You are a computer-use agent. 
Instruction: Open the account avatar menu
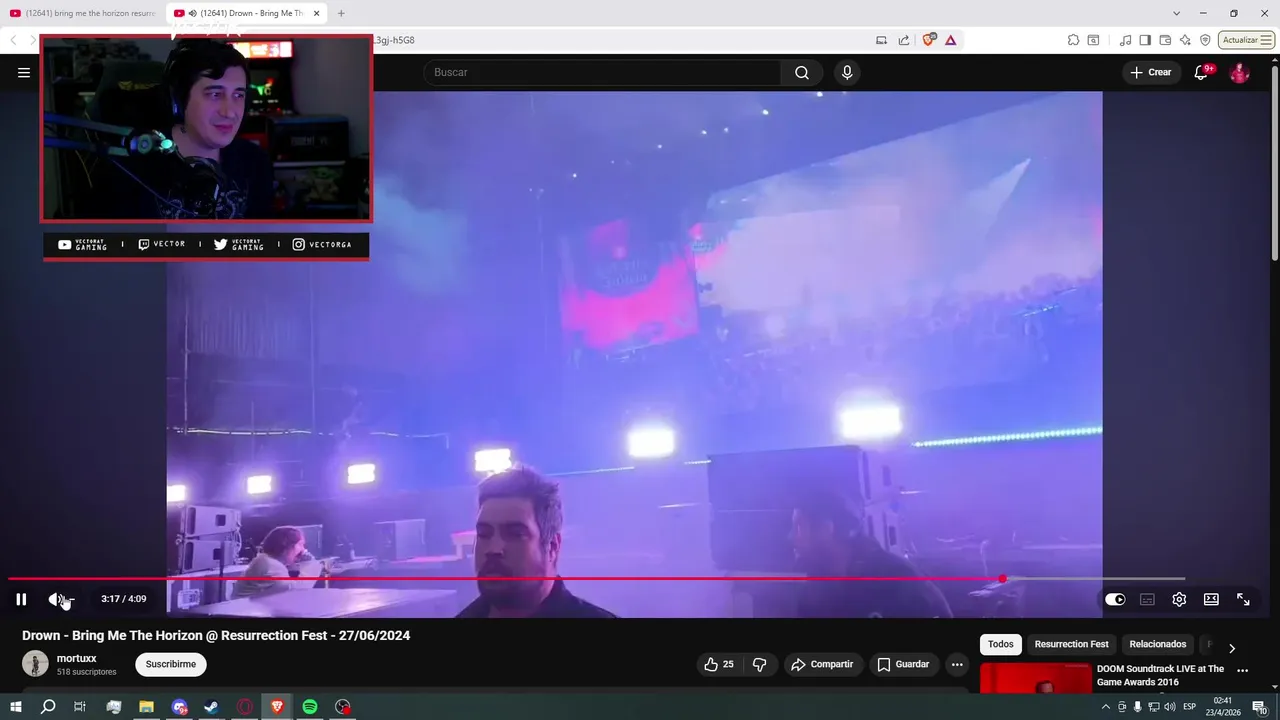click(1239, 72)
